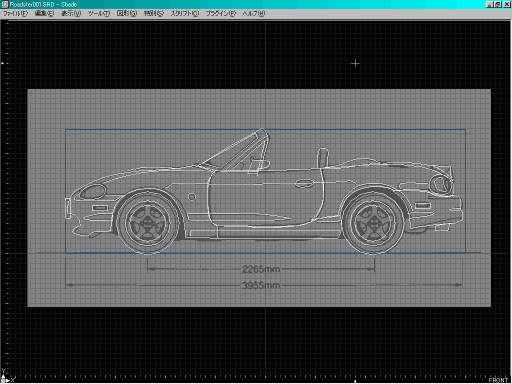Open the スクリプト (Script) menu

[x=185, y=13]
